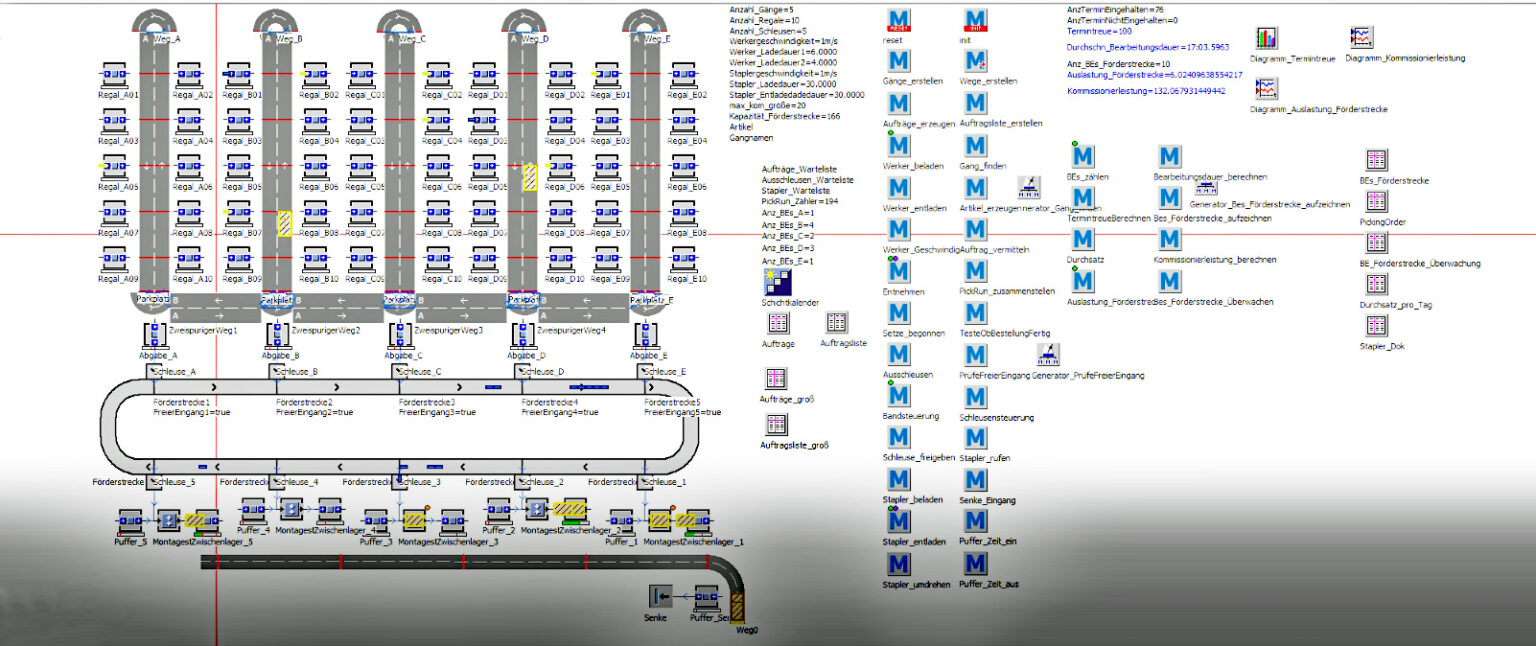Viewport: 1536px width, 646px height.
Task: Open the Diagramm_Termintreue chart icon
Action: point(1267,38)
